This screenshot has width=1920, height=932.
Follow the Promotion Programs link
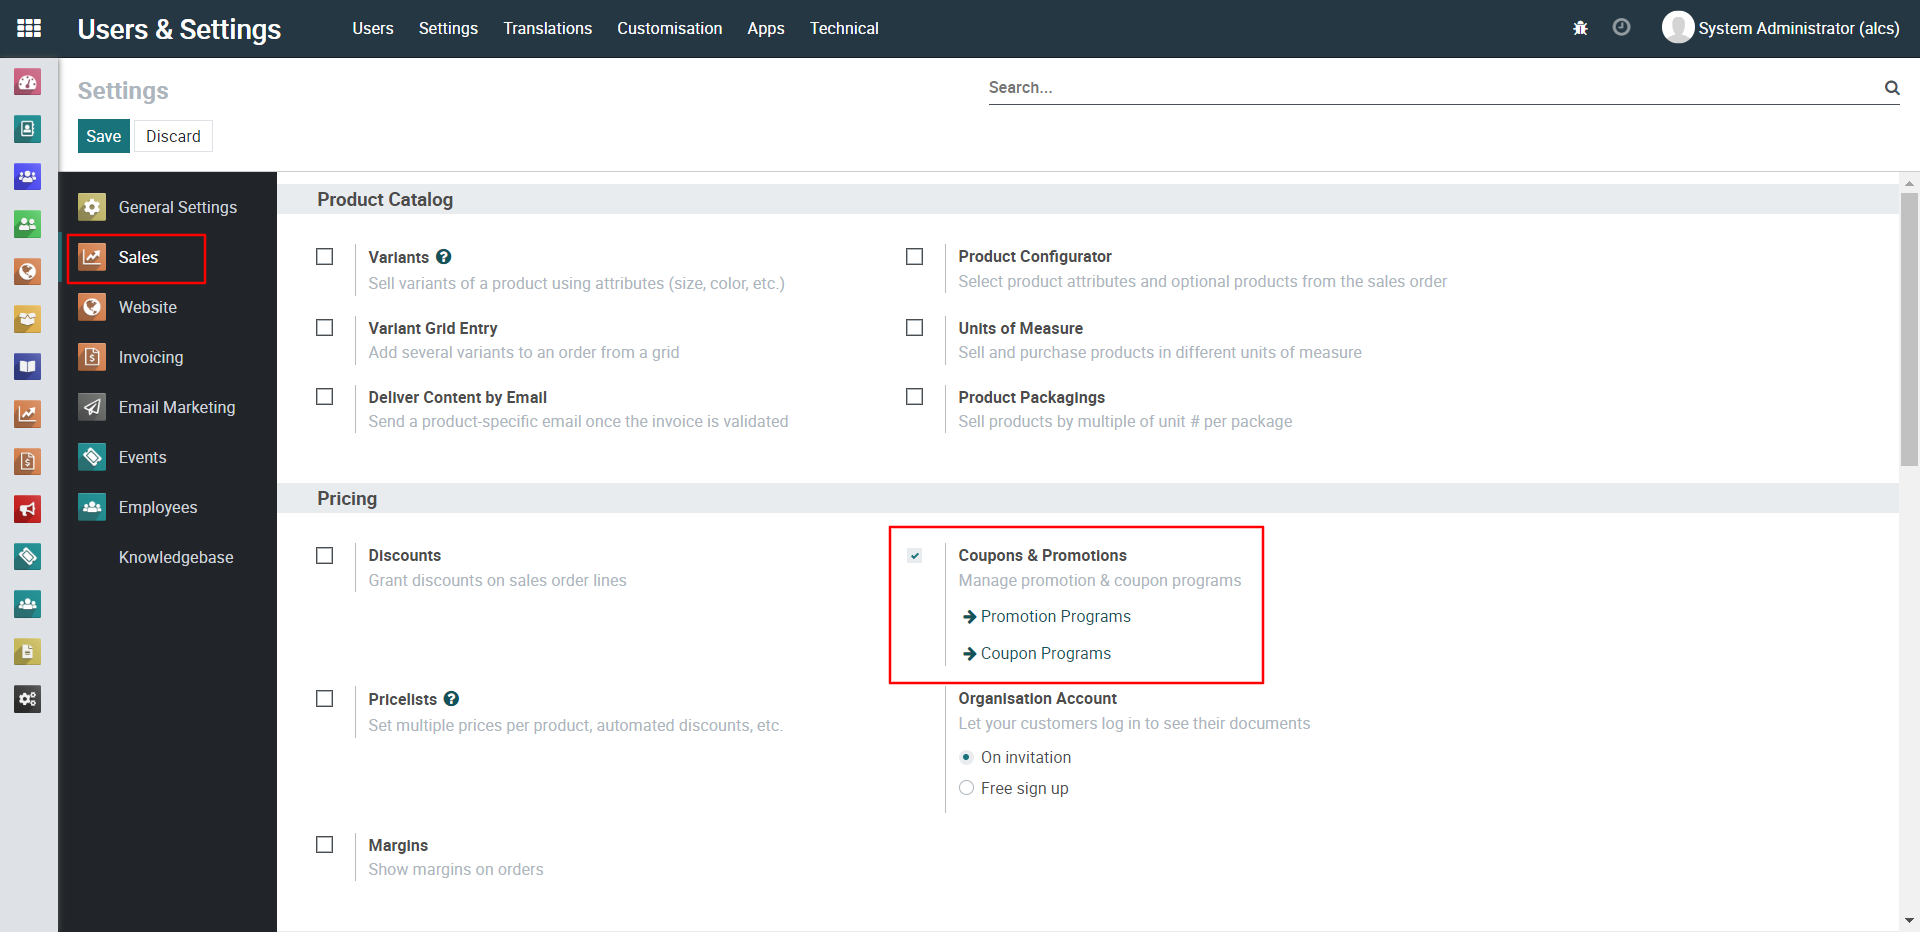click(x=1055, y=617)
